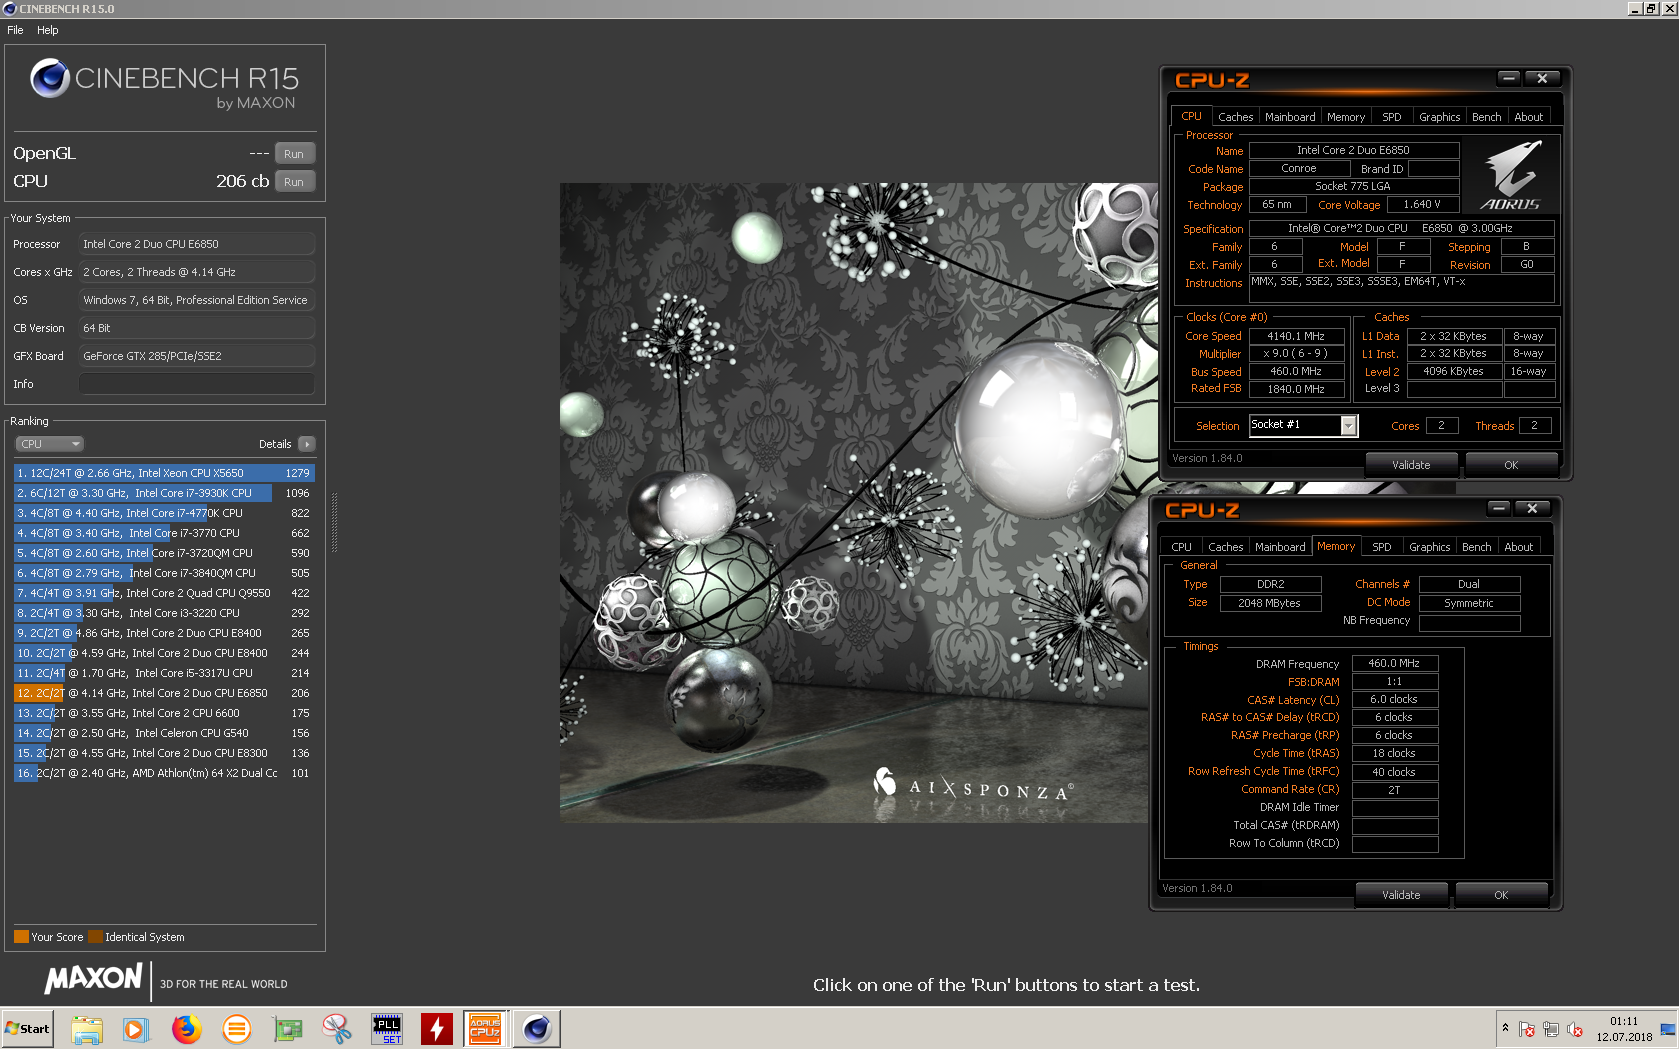Open the Help menu in Cinebench
This screenshot has height=1049, width=1679.
pyautogui.click(x=48, y=30)
